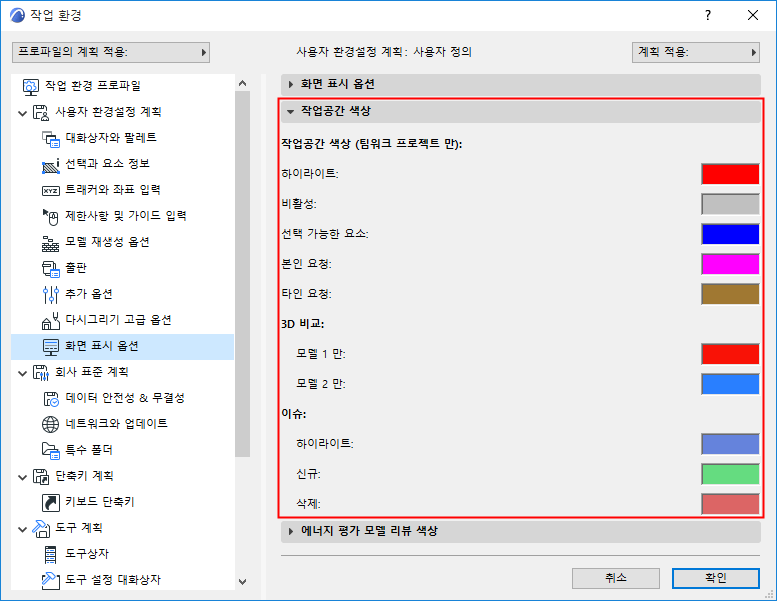The height and width of the screenshot is (601, 777).
Task: Collapse the 단축키 계획 tree node
Action: point(22,478)
